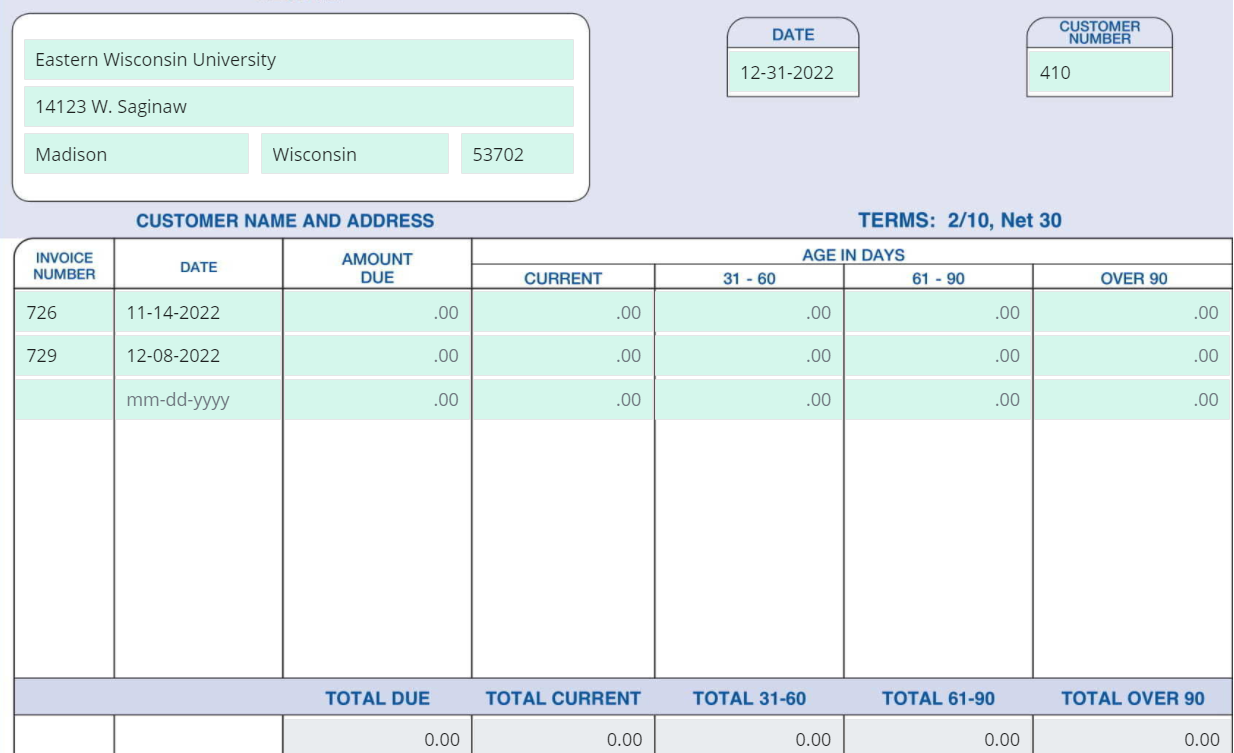The width and height of the screenshot is (1234, 753).
Task: Click the street address field showing 14123 W. Saginaw
Action: tap(300, 107)
